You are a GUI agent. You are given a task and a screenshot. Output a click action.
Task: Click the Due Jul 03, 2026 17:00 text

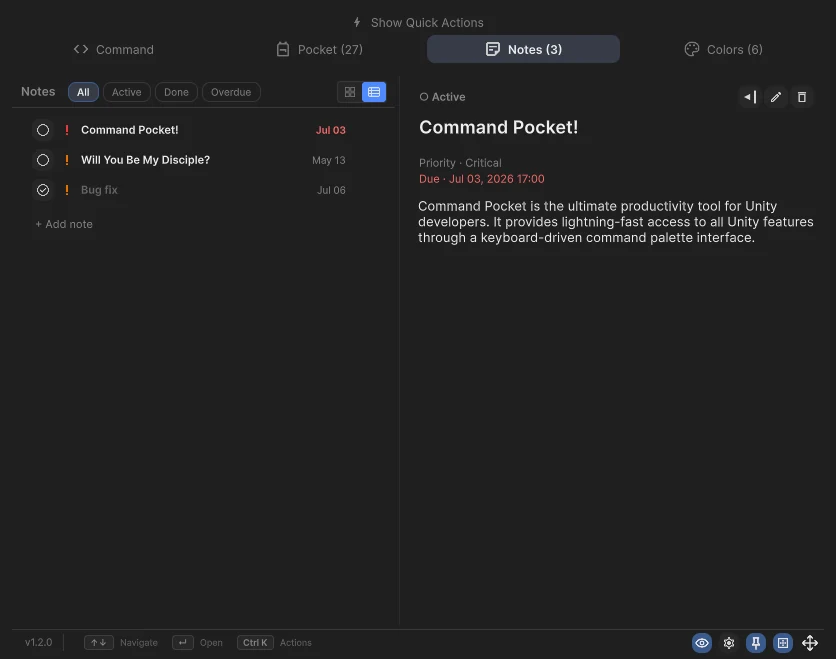(x=481, y=179)
